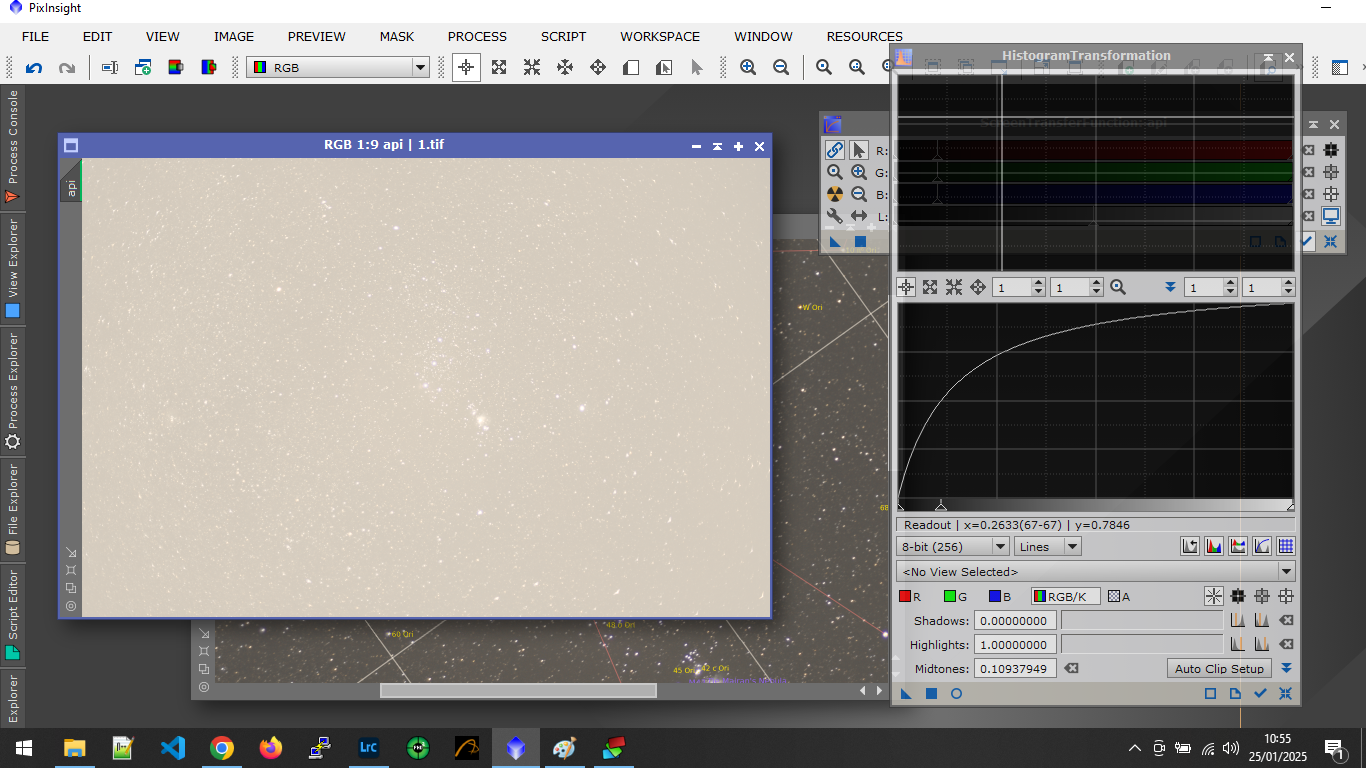The image size is (1366, 768).
Task: Click the Redo arrow in main toolbar
Action: (67, 68)
